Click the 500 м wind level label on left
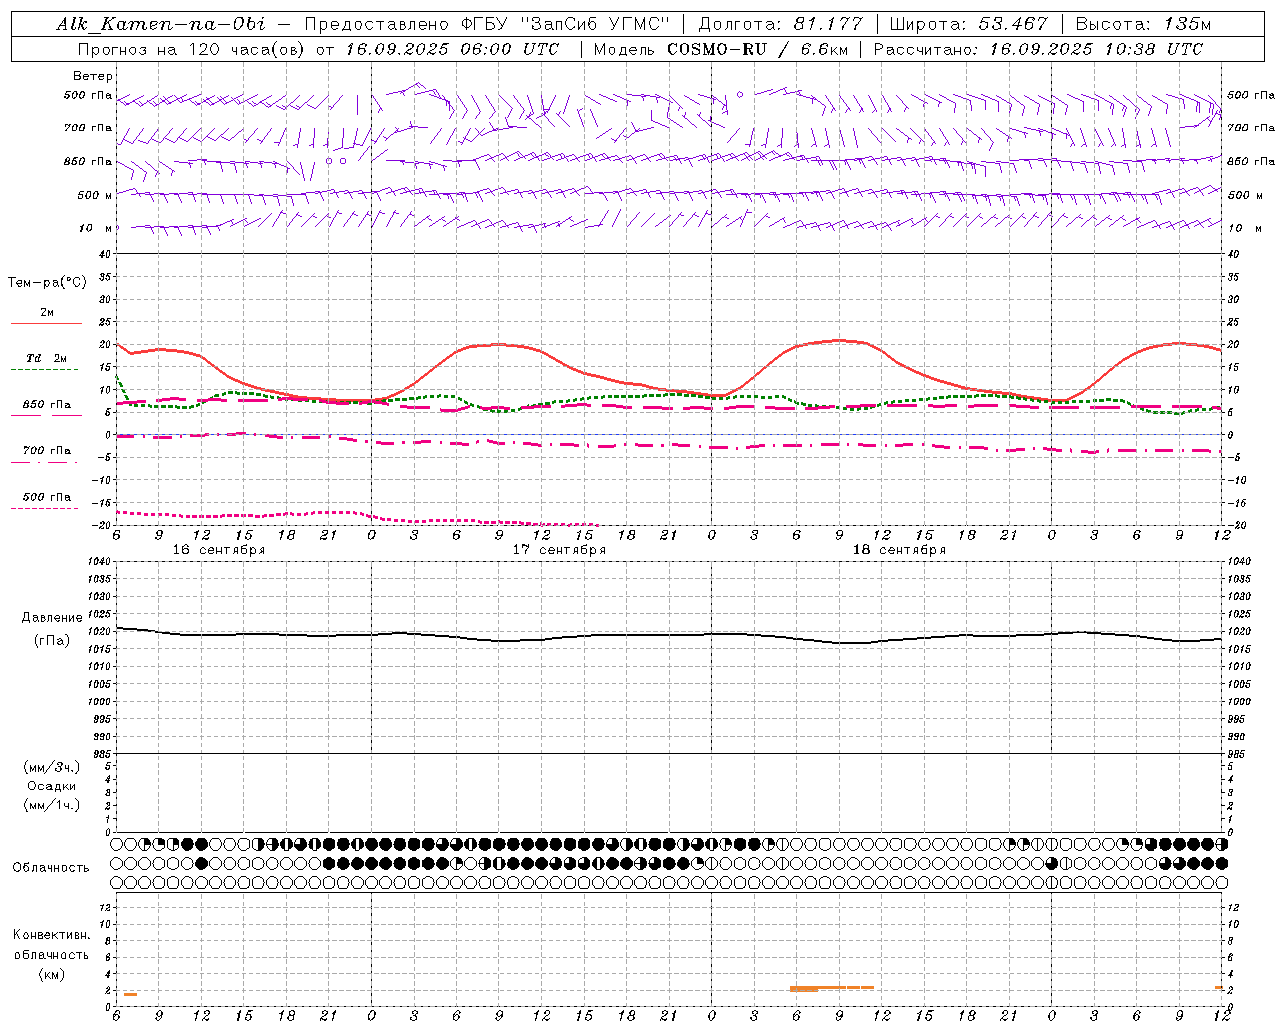Image resolution: width=1280 pixels, height=1024 pixels. coord(95,195)
